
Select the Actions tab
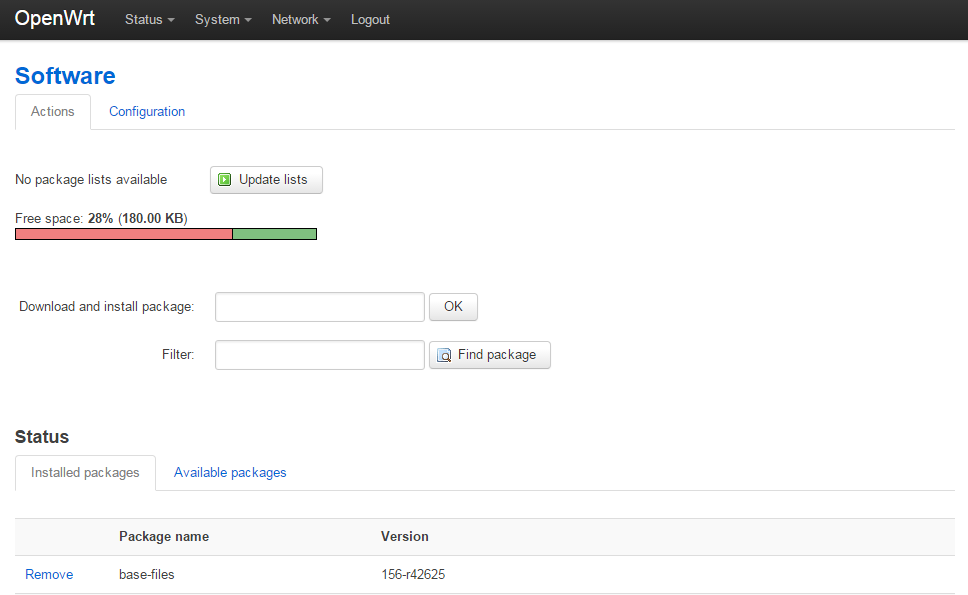(x=52, y=112)
